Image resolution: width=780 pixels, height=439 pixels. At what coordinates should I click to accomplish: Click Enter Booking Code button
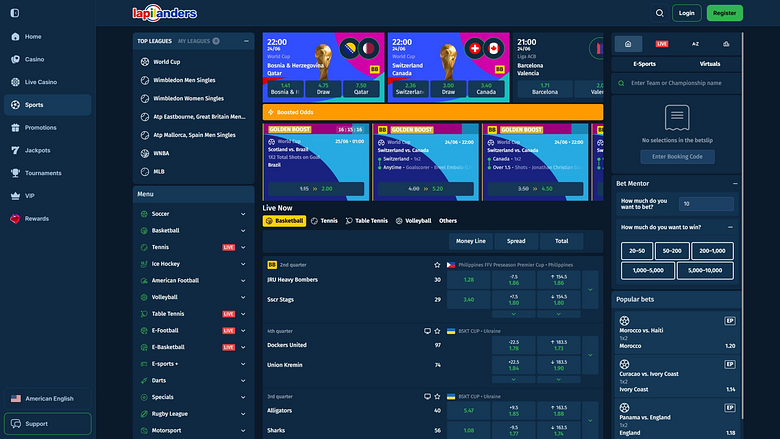pyautogui.click(x=677, y=157)
